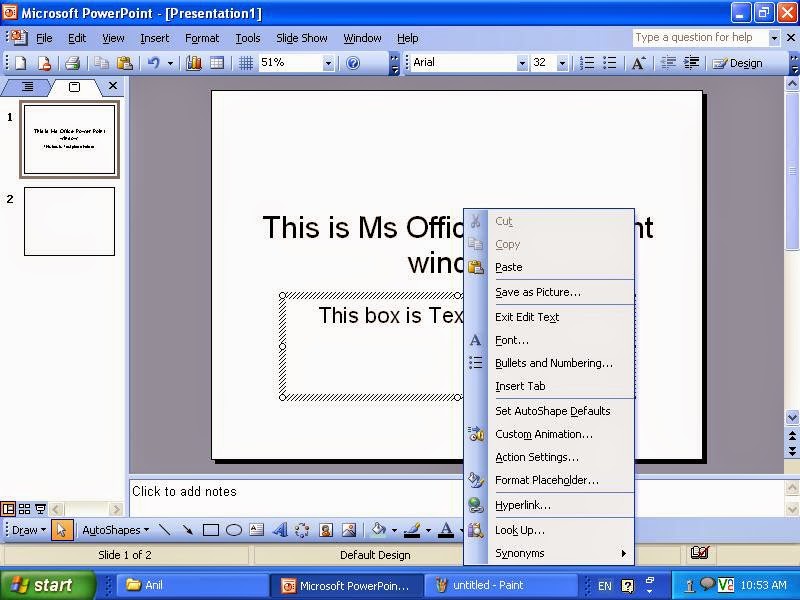Image resolution: width=800 pixels, height=600 pixels.
Task: Choose Set AutoShape Defaults
Action: (x=549, y=411)
